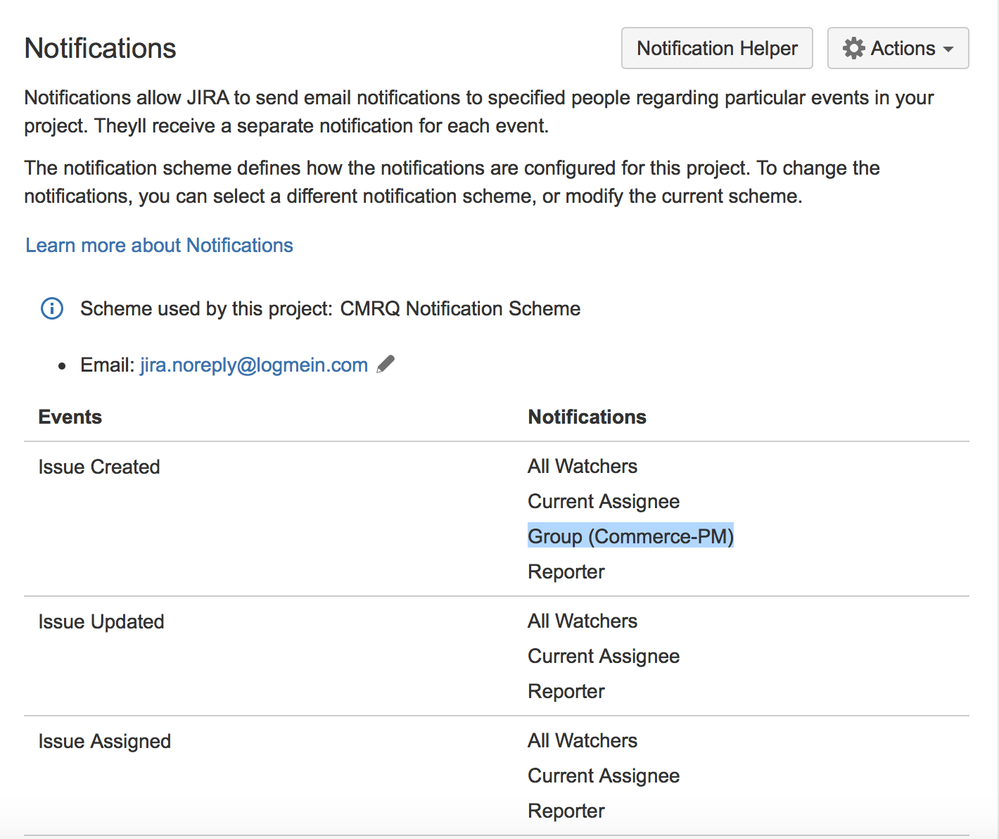The height and width of the screenshot is (839, 999).
Task: Click highlighted Group (Commerce-PM) entry
Action: pos(631,536)
